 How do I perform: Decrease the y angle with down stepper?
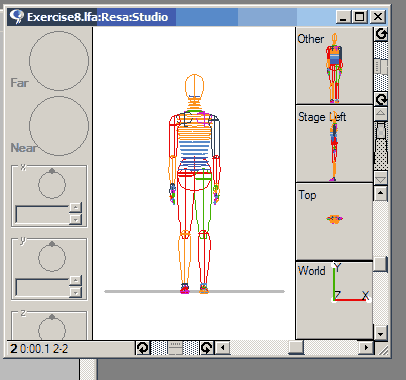pyautogui.click(x=75, y=292)
